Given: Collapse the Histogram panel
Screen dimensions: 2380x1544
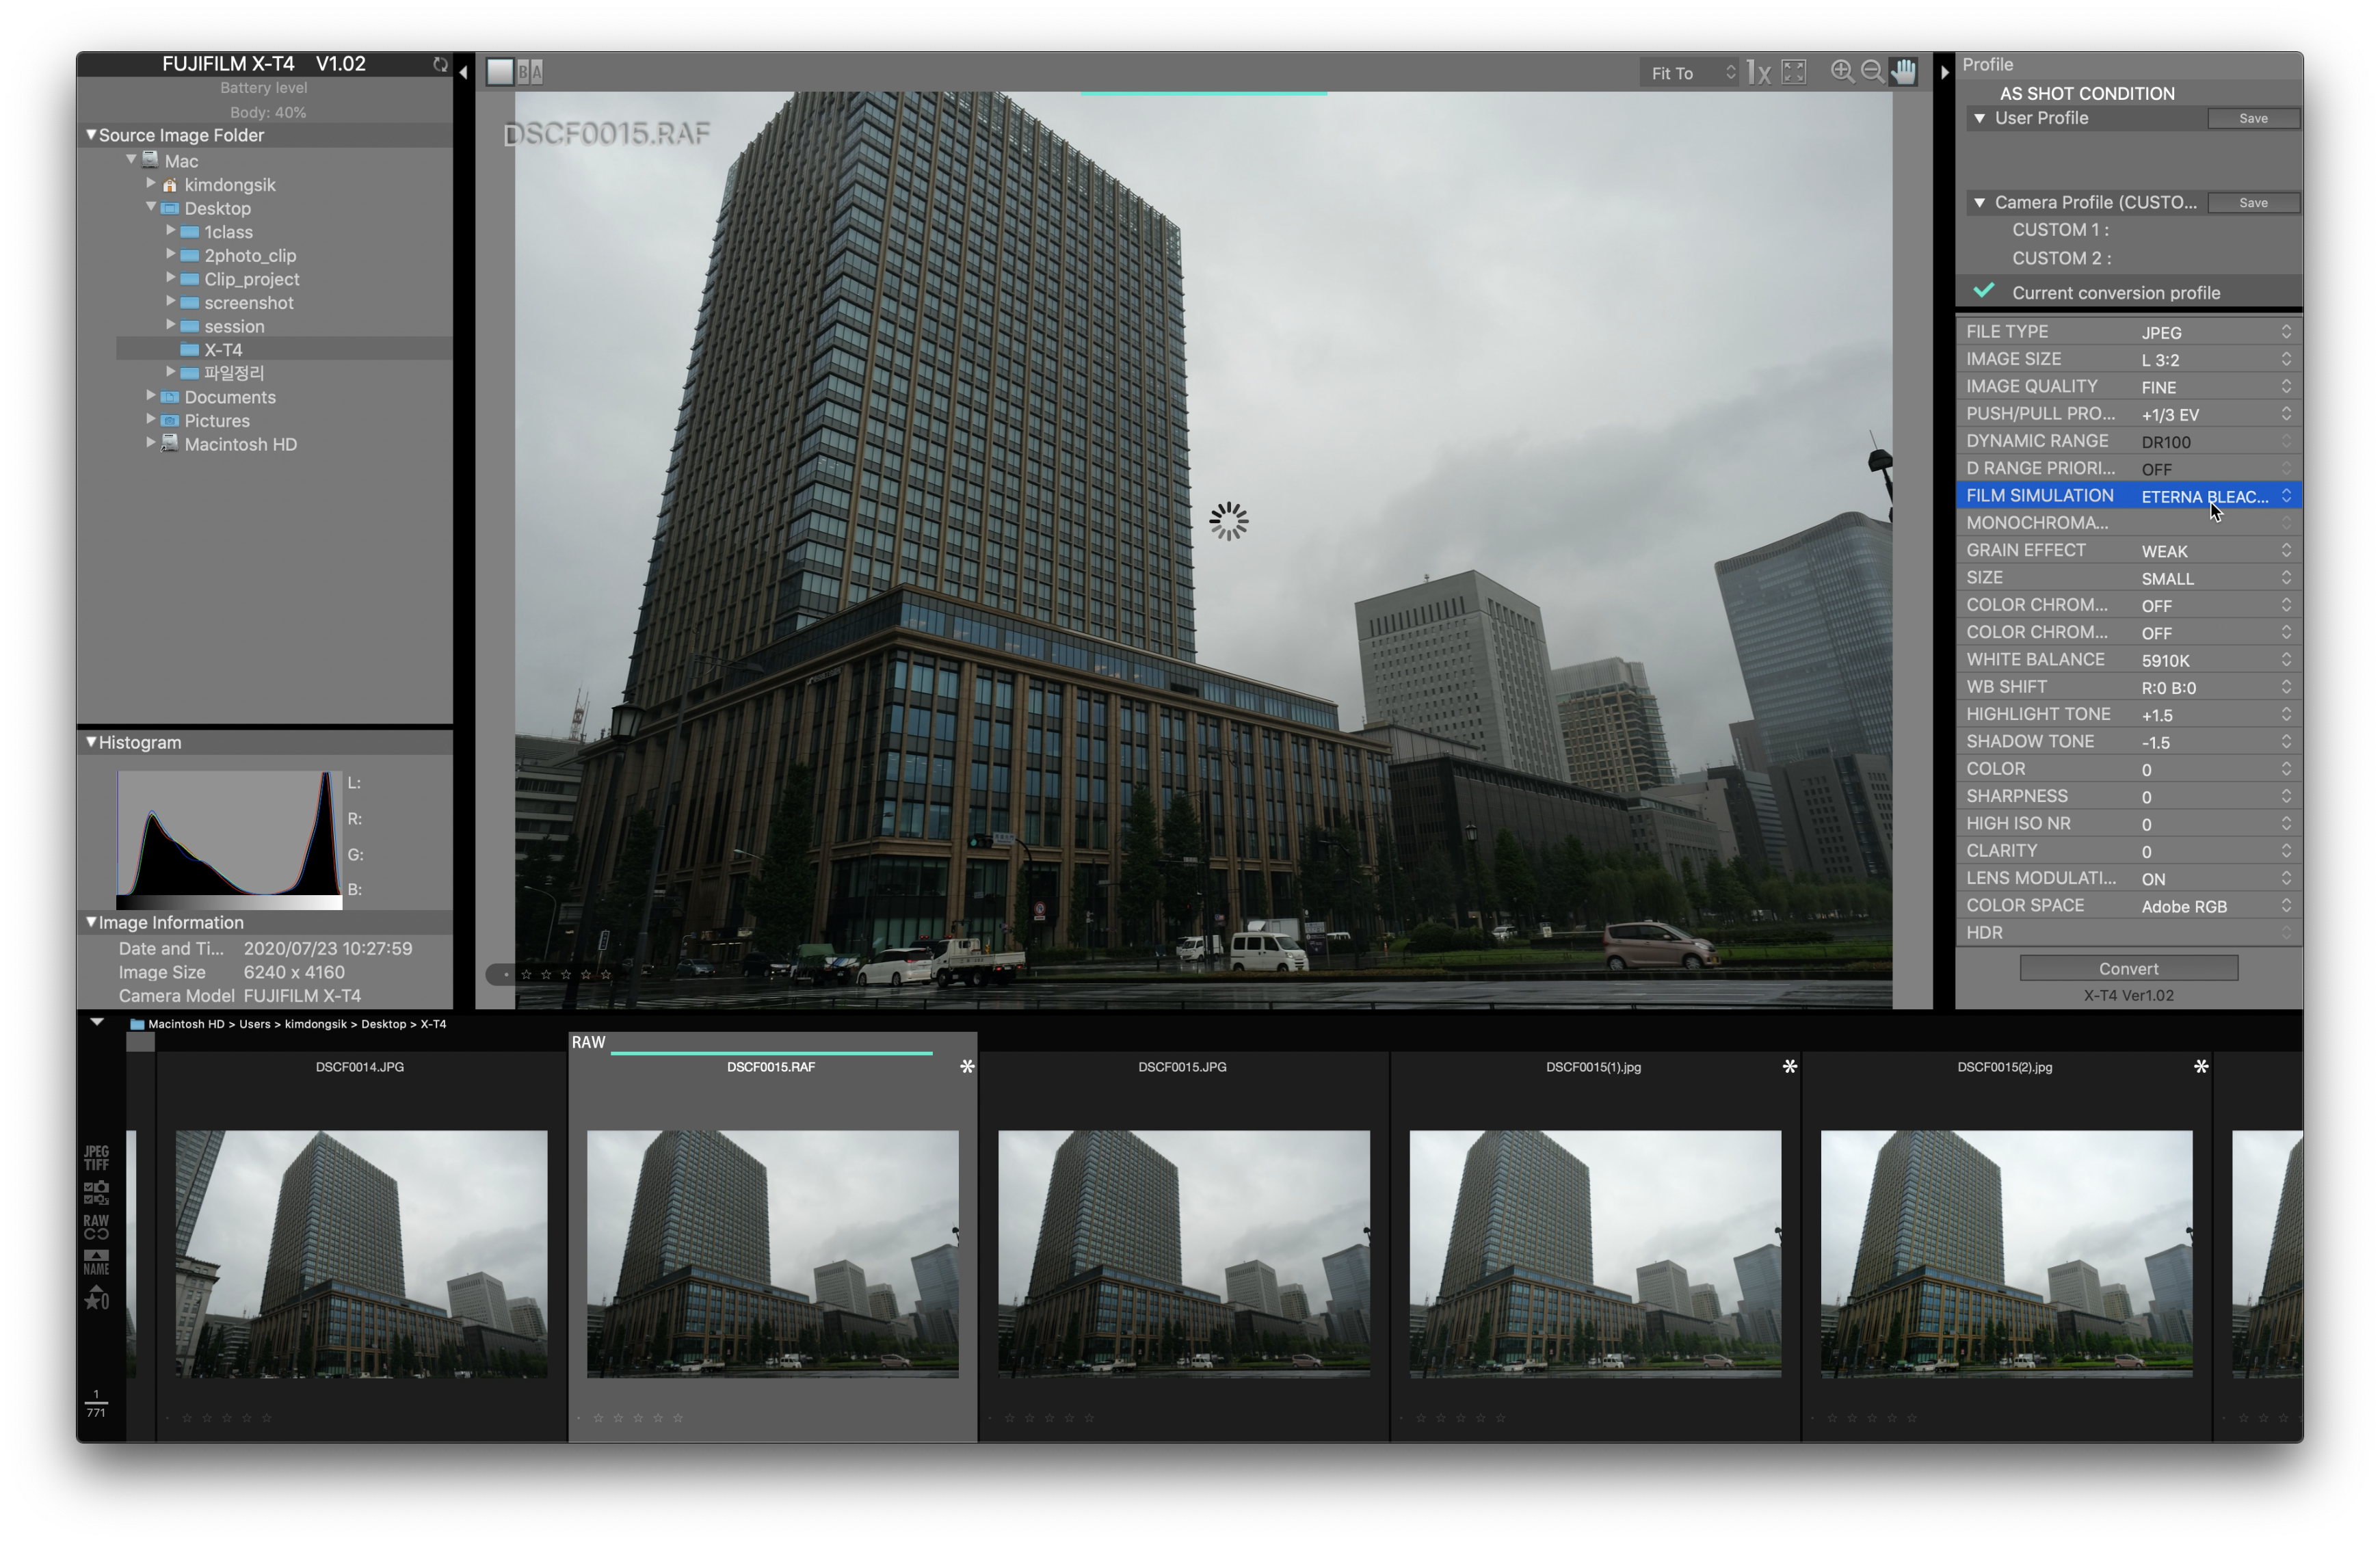Looking at the screenshot, I should [x=91, y=742].
